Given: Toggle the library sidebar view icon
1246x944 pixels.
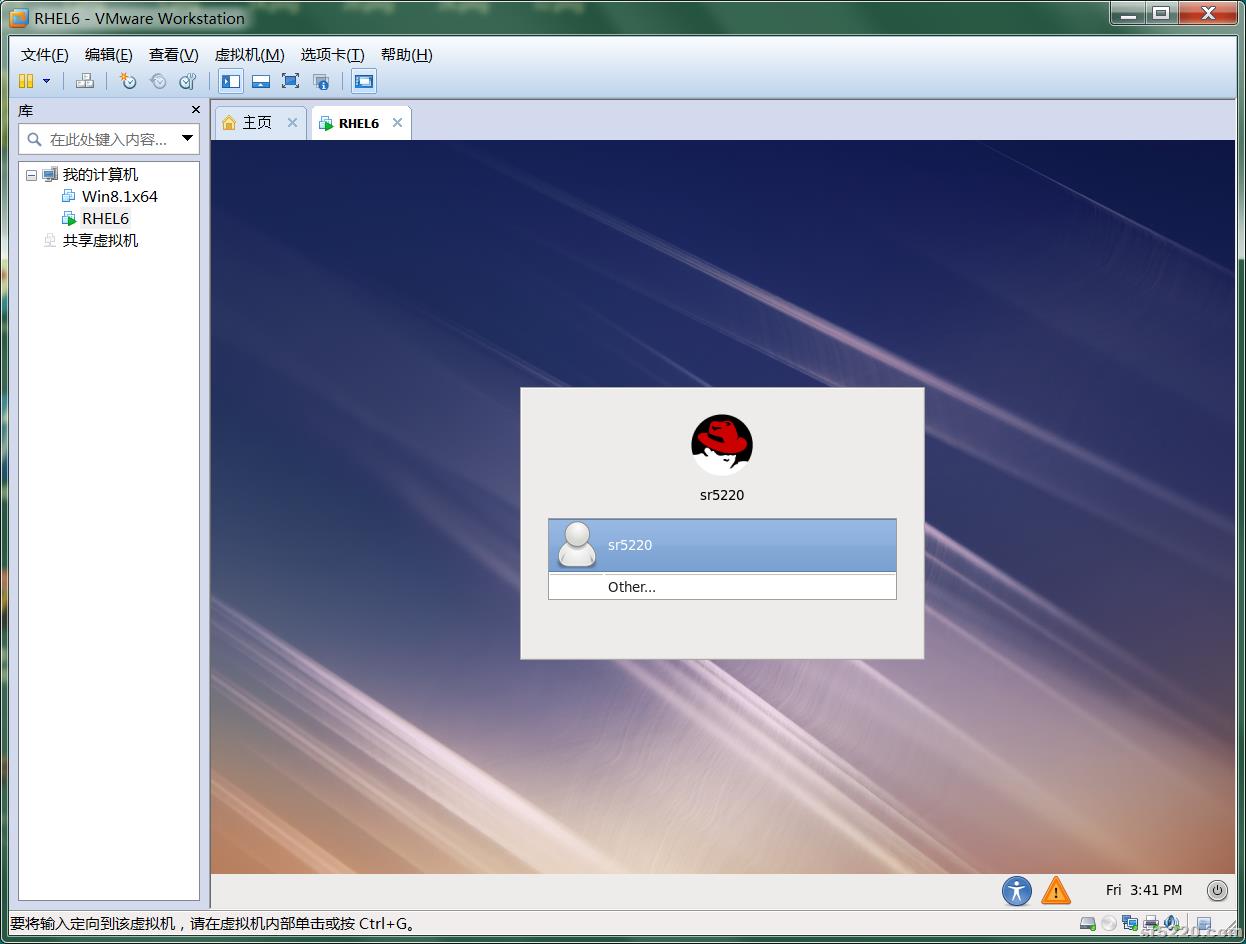Looking at the screenshot, I should coord(231,81).
